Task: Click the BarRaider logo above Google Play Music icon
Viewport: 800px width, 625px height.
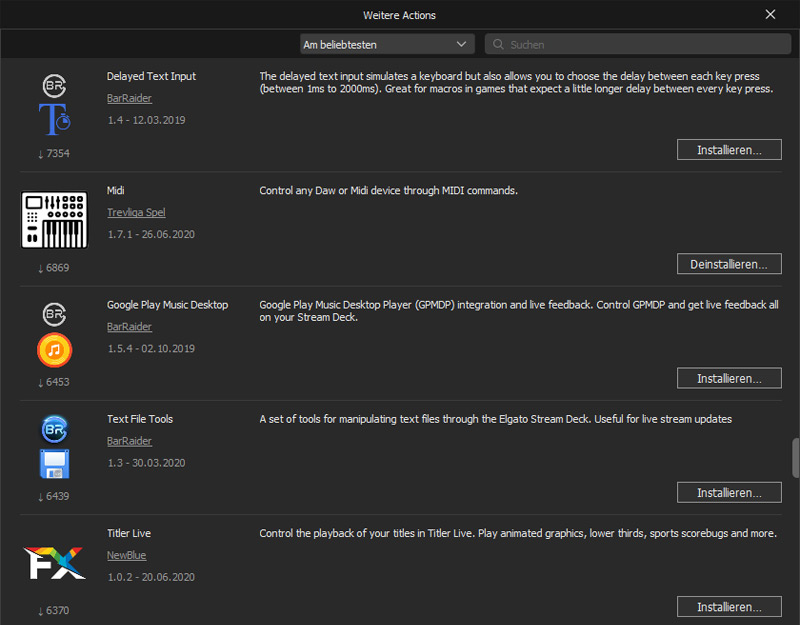Action: tap(54, 314)
